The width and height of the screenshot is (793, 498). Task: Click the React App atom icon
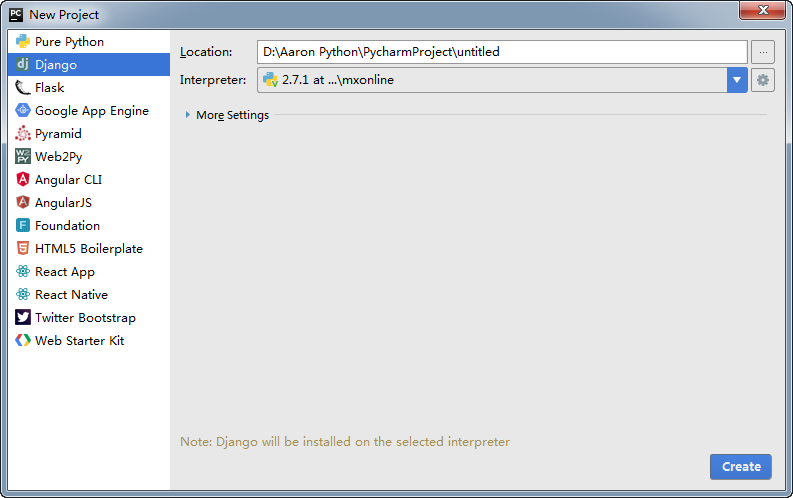23,271
